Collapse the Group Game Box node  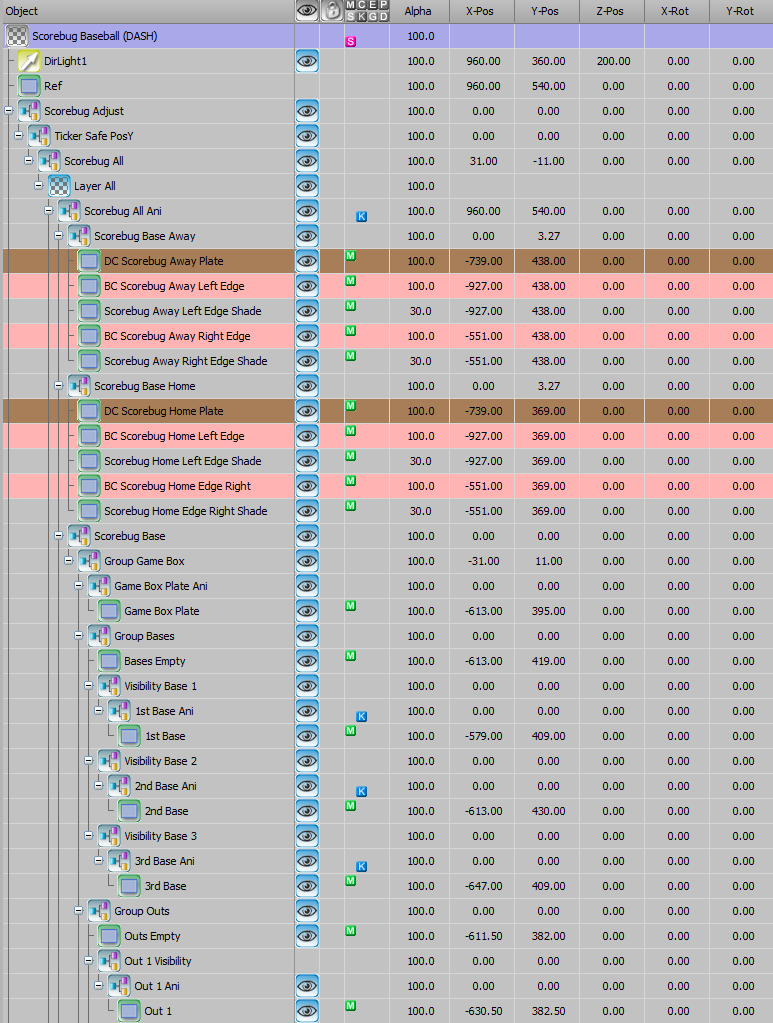pyautogui.click(x=68, y=560)
